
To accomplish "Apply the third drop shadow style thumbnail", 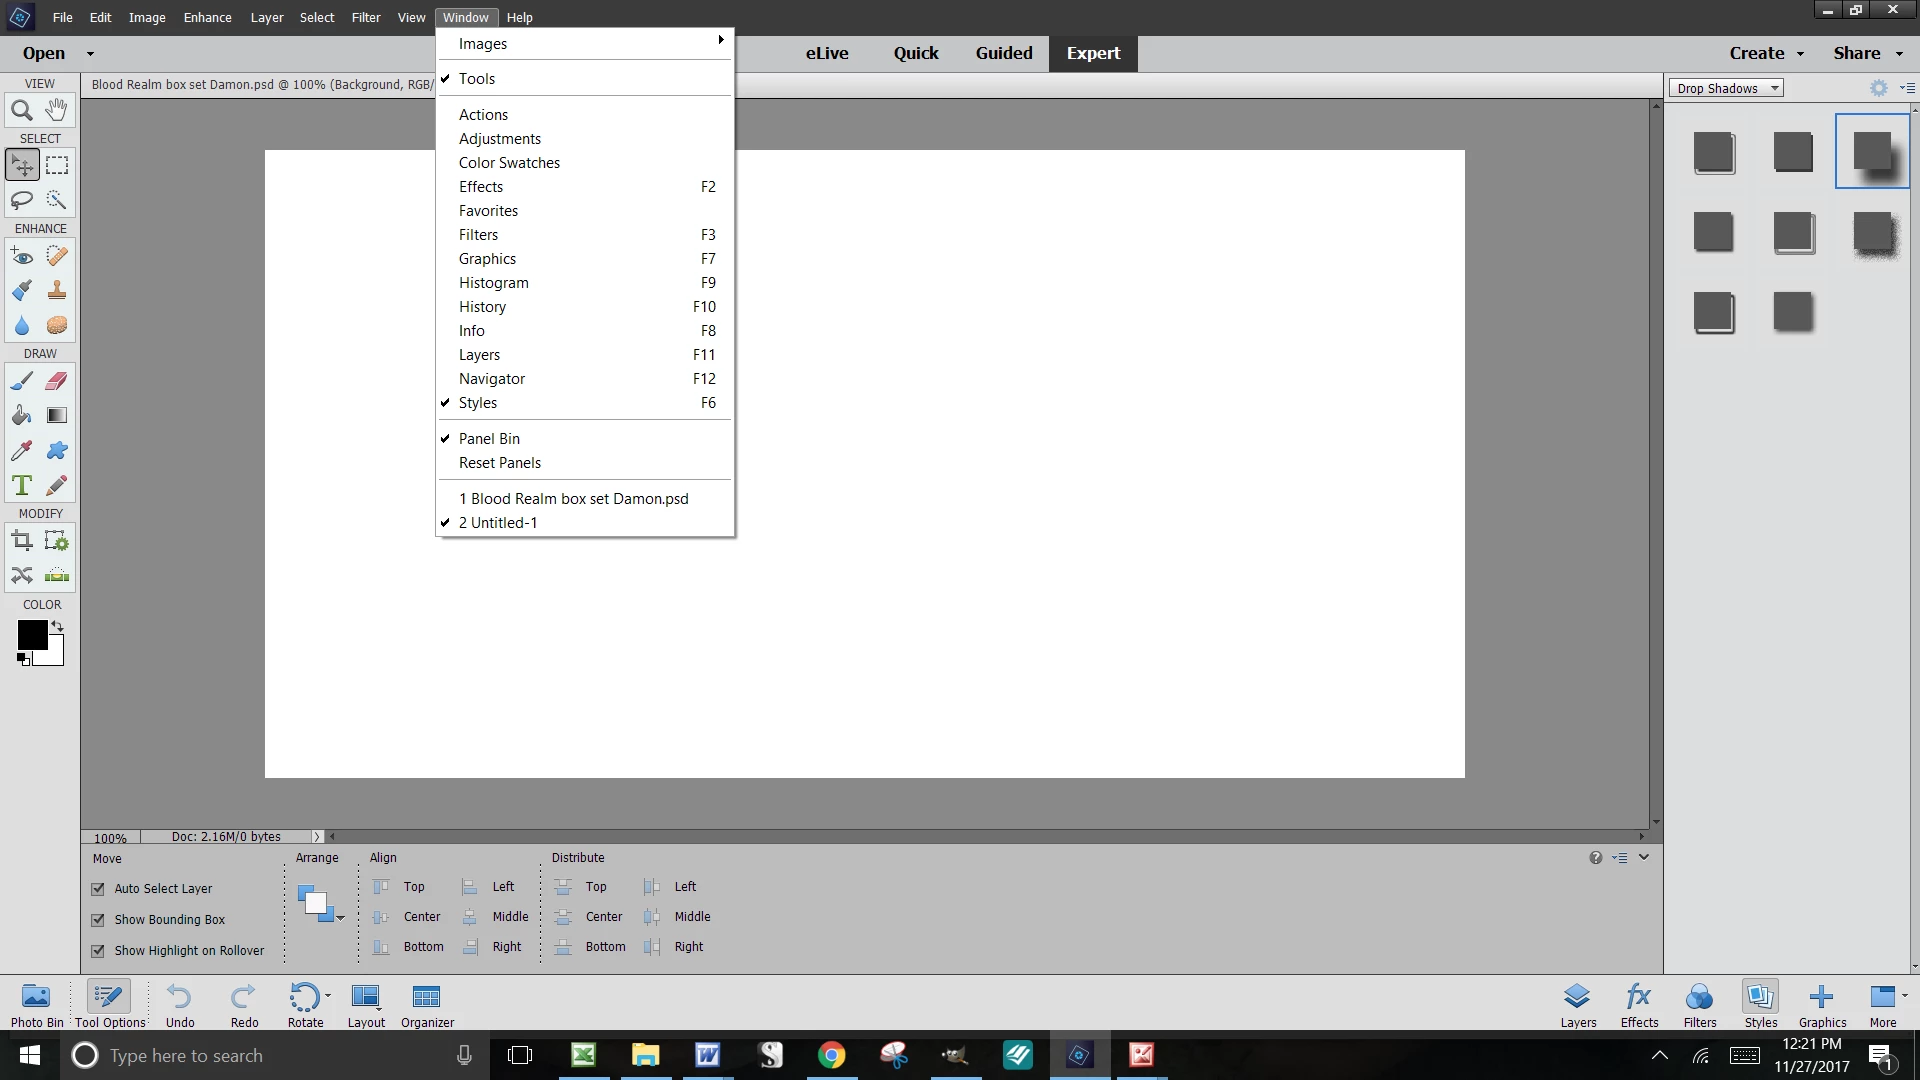I will click(1872, 152).
